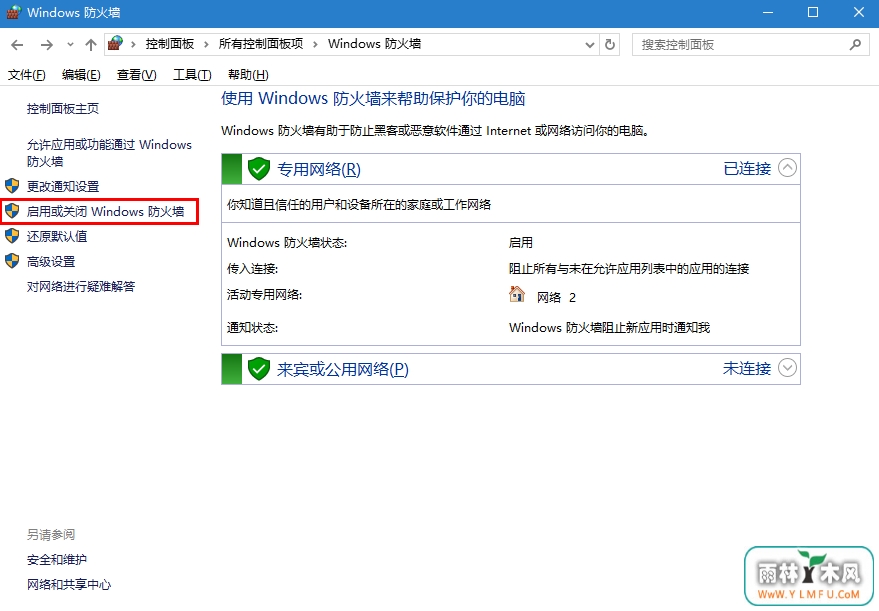Click the shield icon beside 高级设置
The width and height of the screenshot is (879, 611).
coord(12,261)
